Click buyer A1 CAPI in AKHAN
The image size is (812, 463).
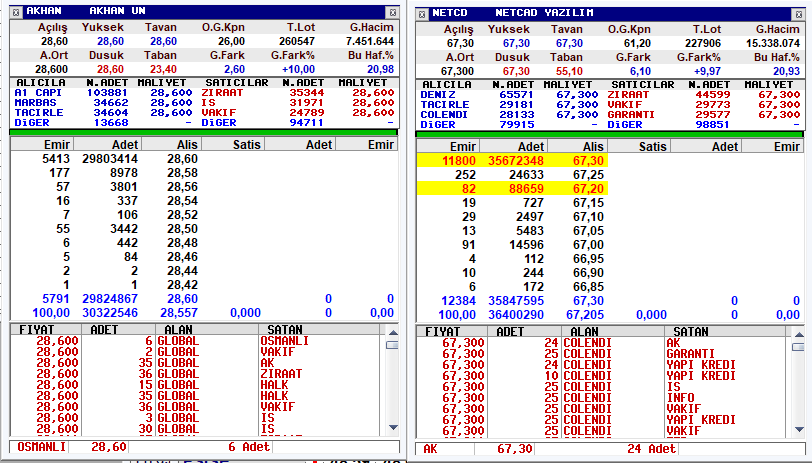(x=38, y=93)
